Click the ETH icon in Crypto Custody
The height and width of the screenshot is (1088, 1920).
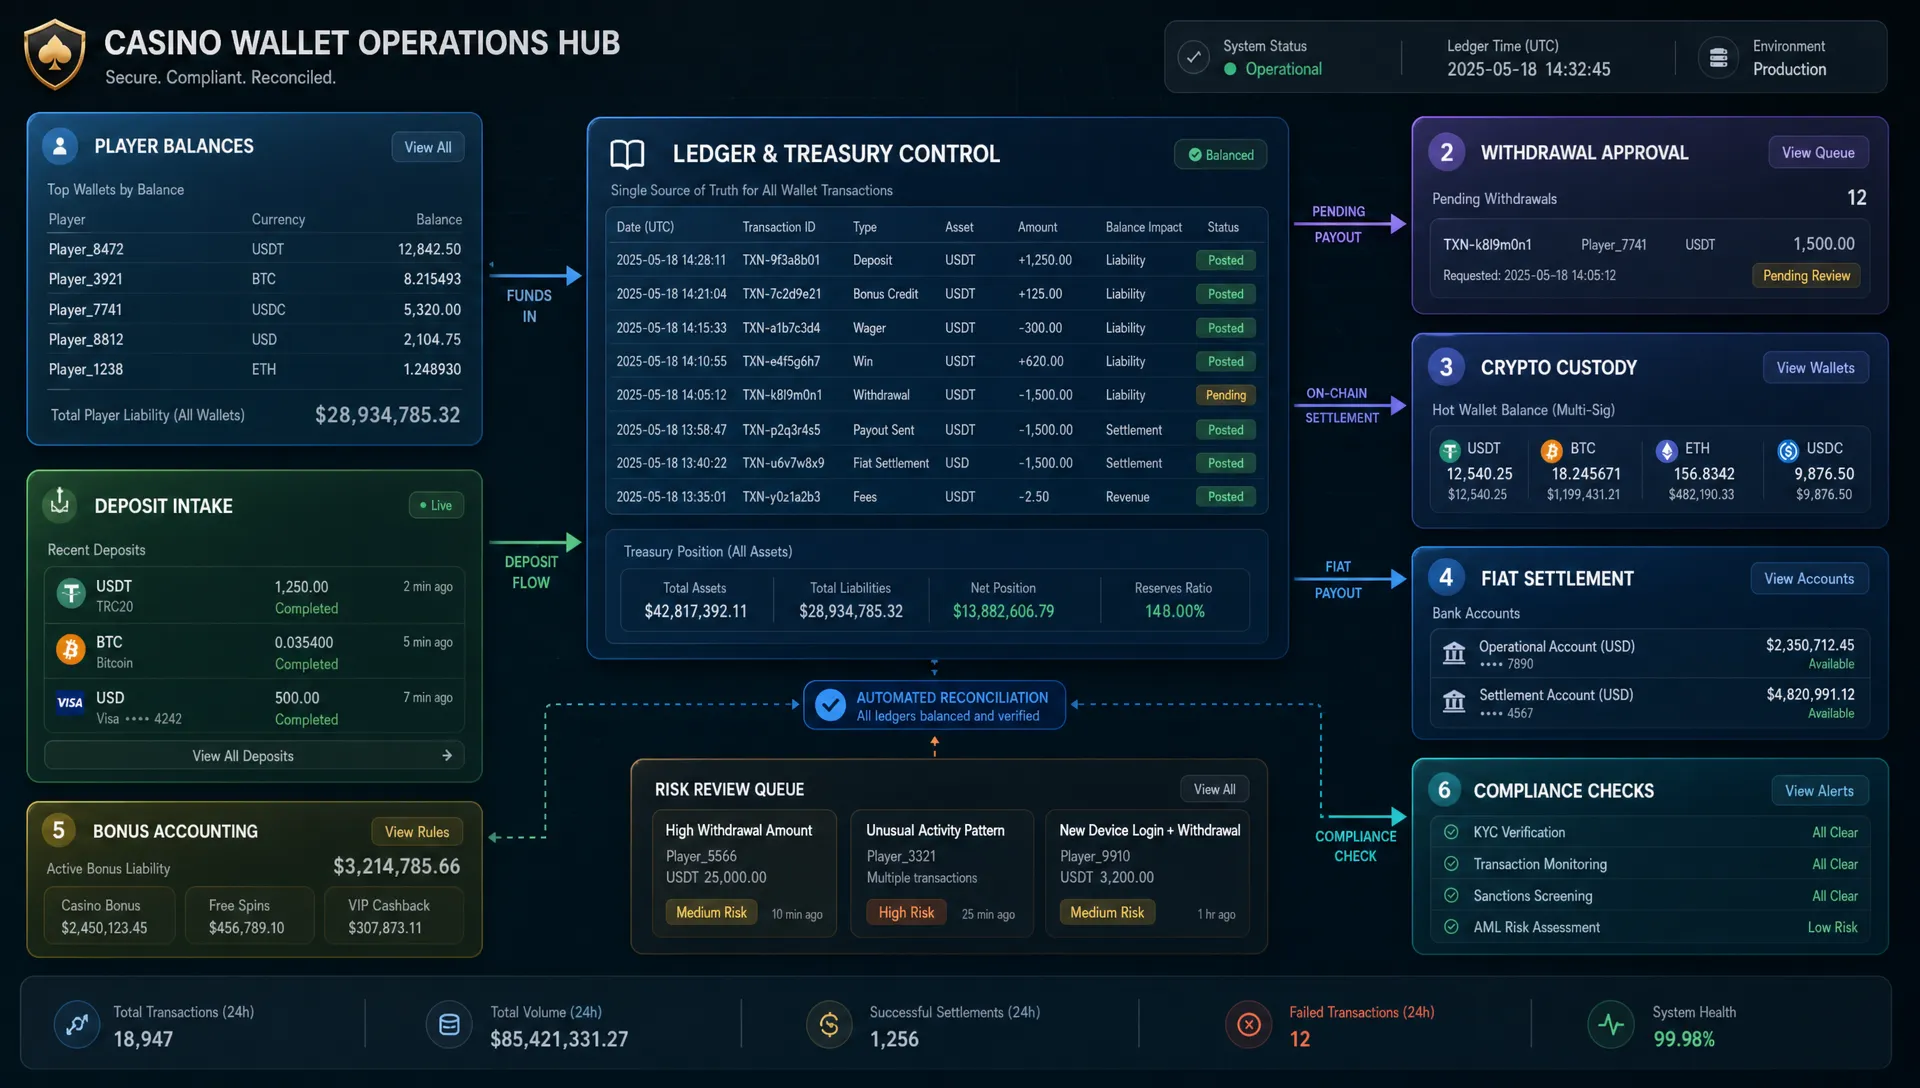point(1666,451)
